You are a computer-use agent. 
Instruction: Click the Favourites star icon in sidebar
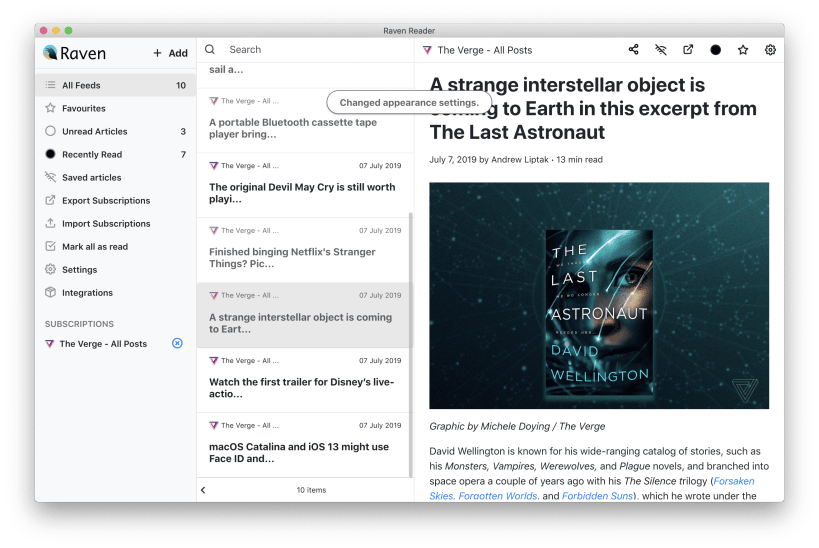[50, 108]
